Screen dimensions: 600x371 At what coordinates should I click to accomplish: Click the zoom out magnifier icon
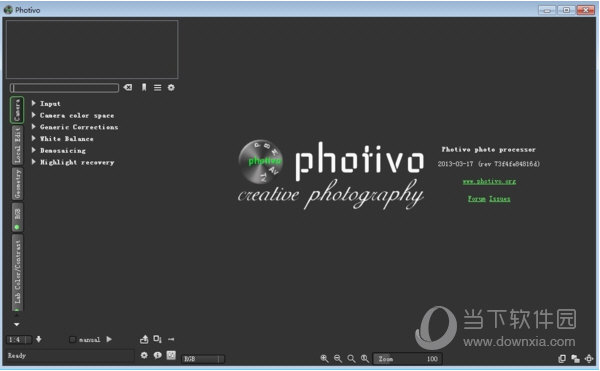(x=338, y=359)
